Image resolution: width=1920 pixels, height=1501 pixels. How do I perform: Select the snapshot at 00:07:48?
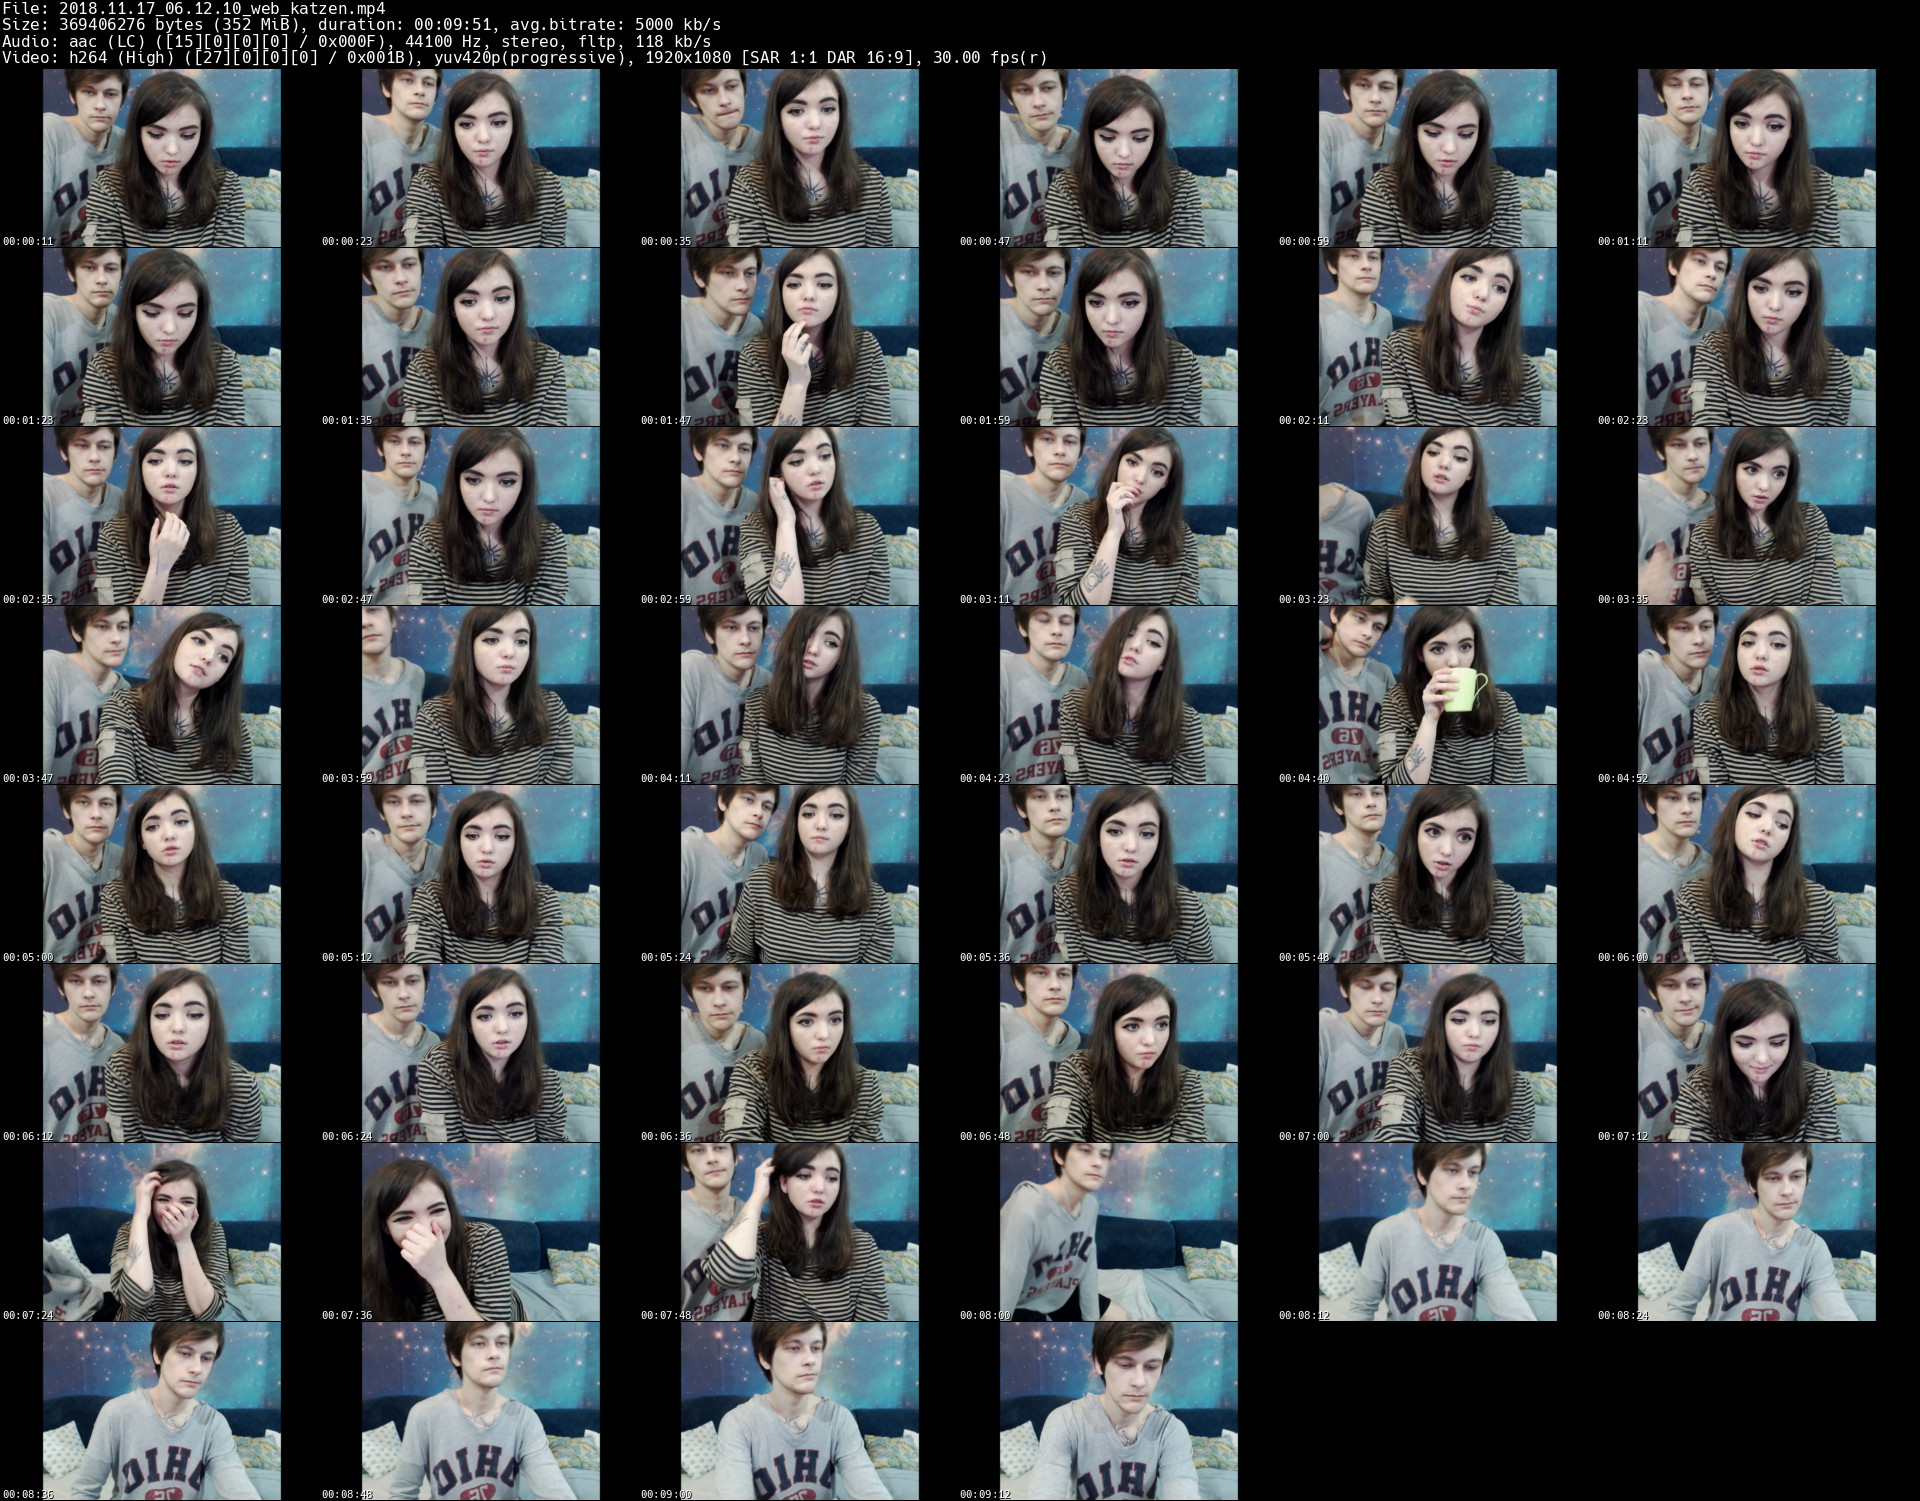coord(799,1232)
